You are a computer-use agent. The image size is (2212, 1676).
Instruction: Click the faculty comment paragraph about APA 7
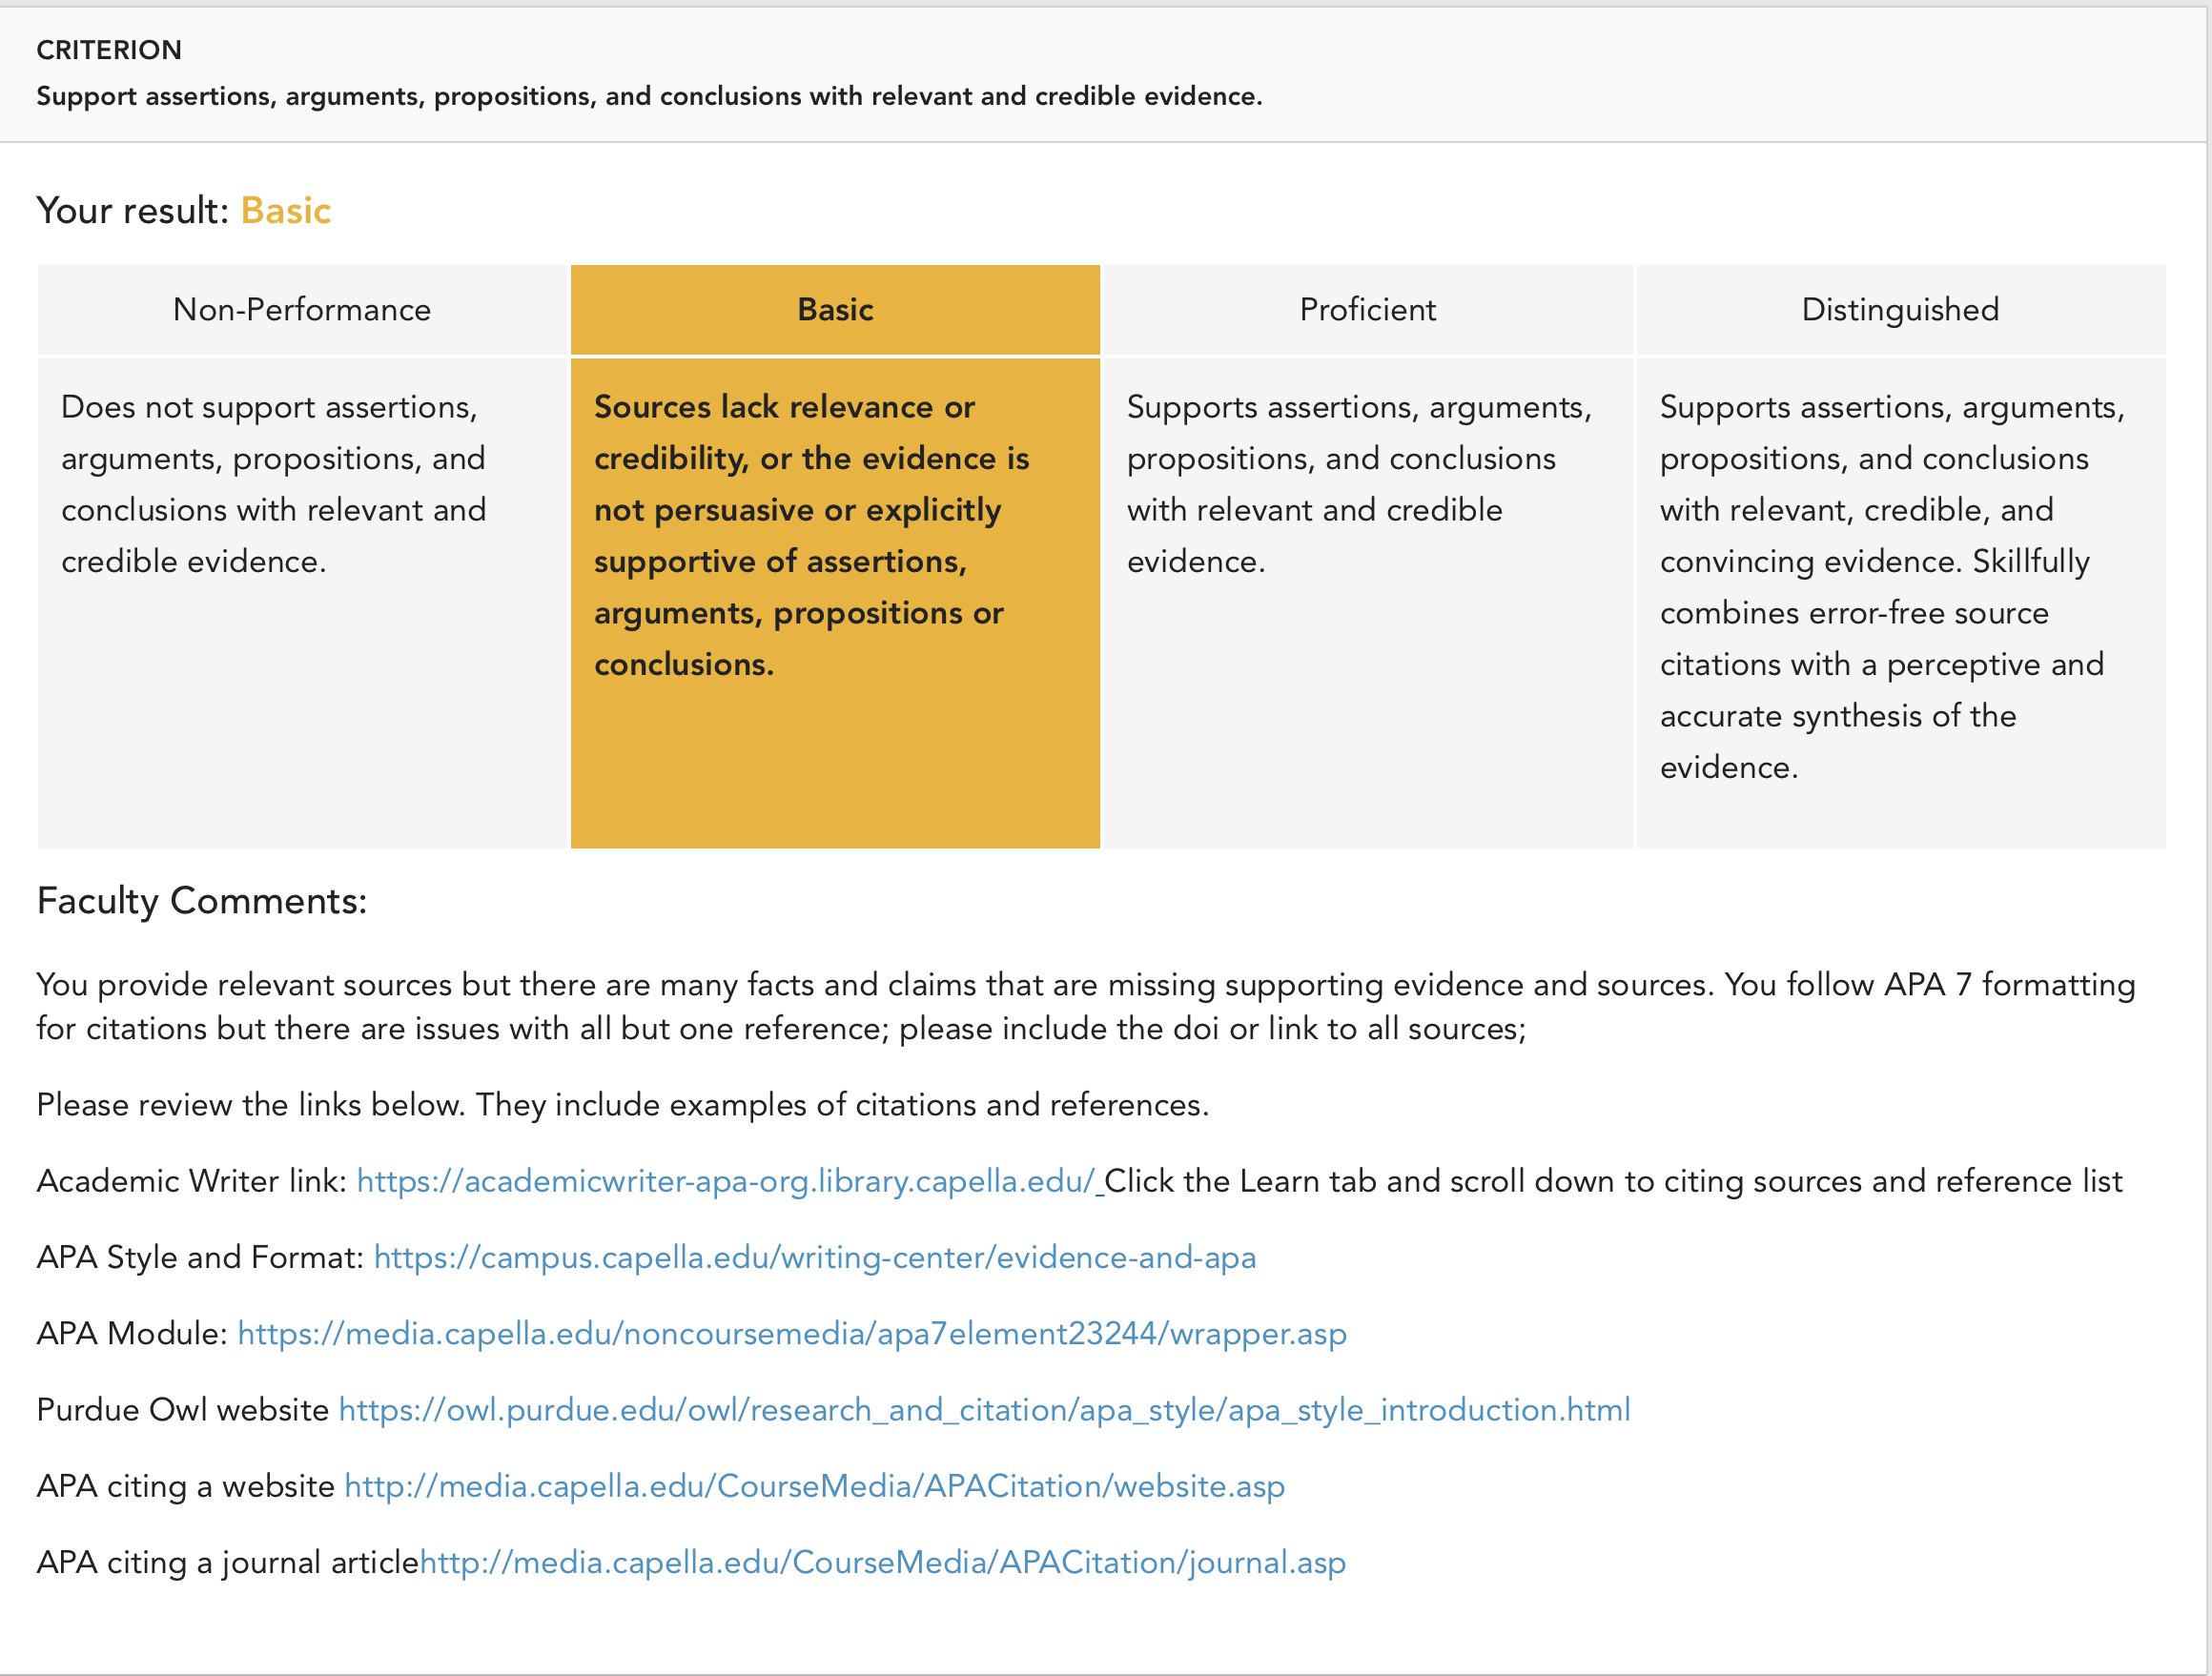1086,1006
